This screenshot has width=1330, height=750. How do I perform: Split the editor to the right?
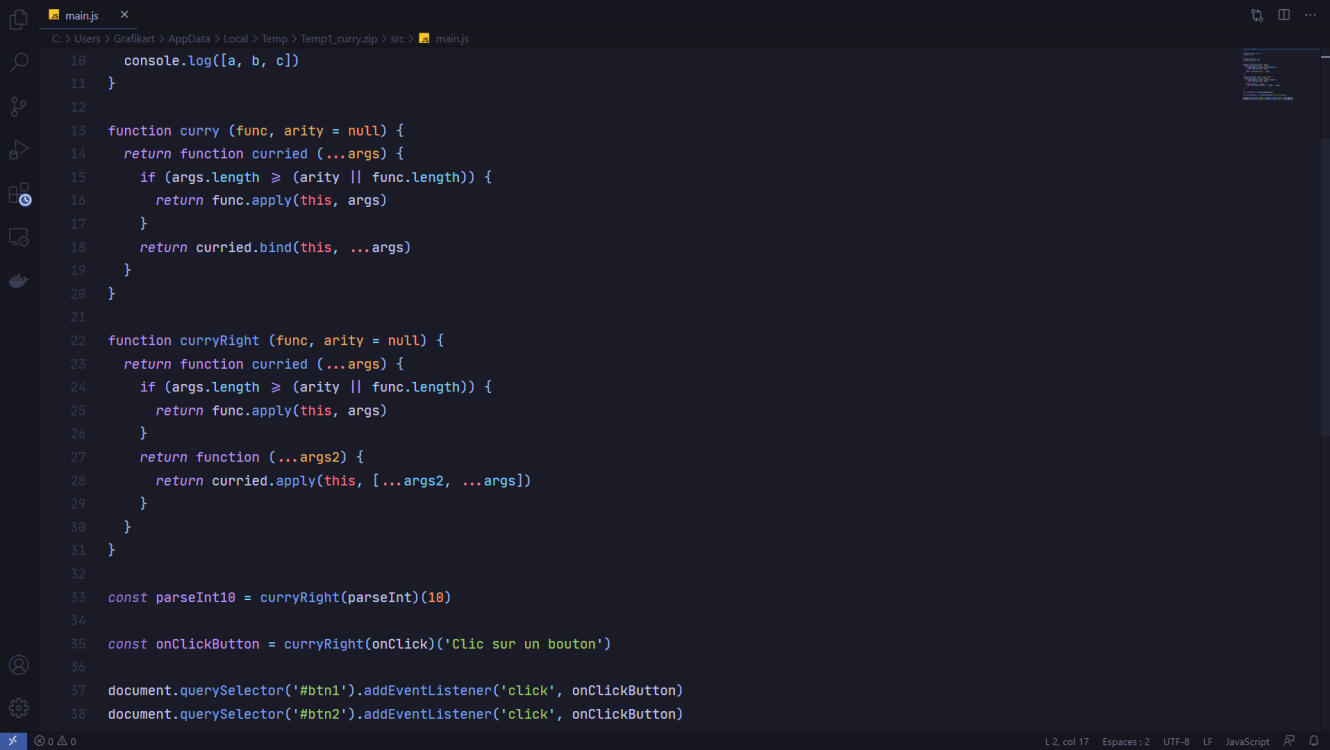click(x=1284, y=15)
